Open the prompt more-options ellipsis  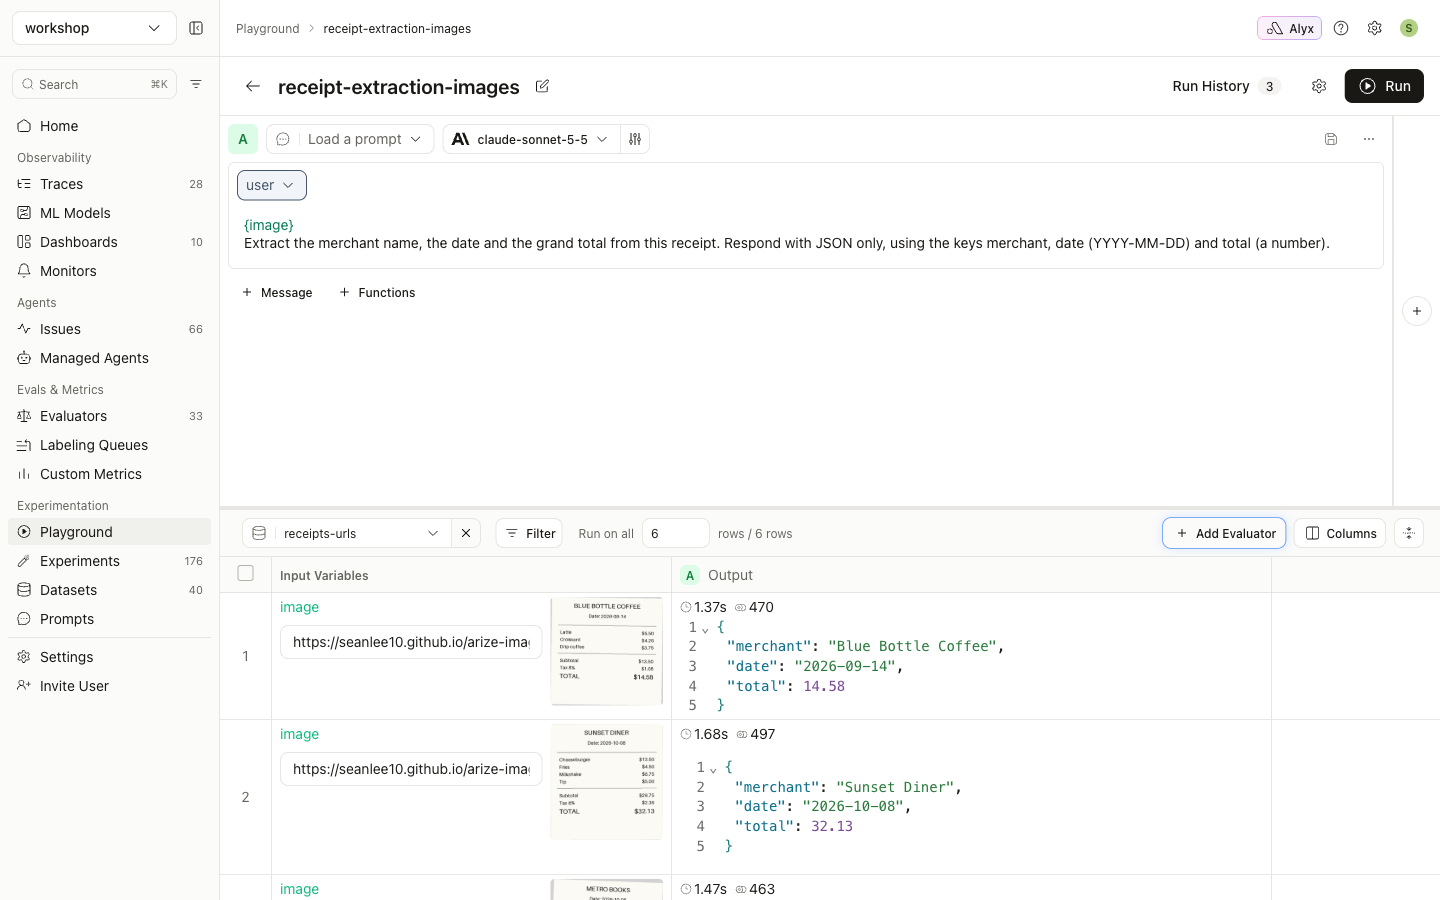(1369, 139)
